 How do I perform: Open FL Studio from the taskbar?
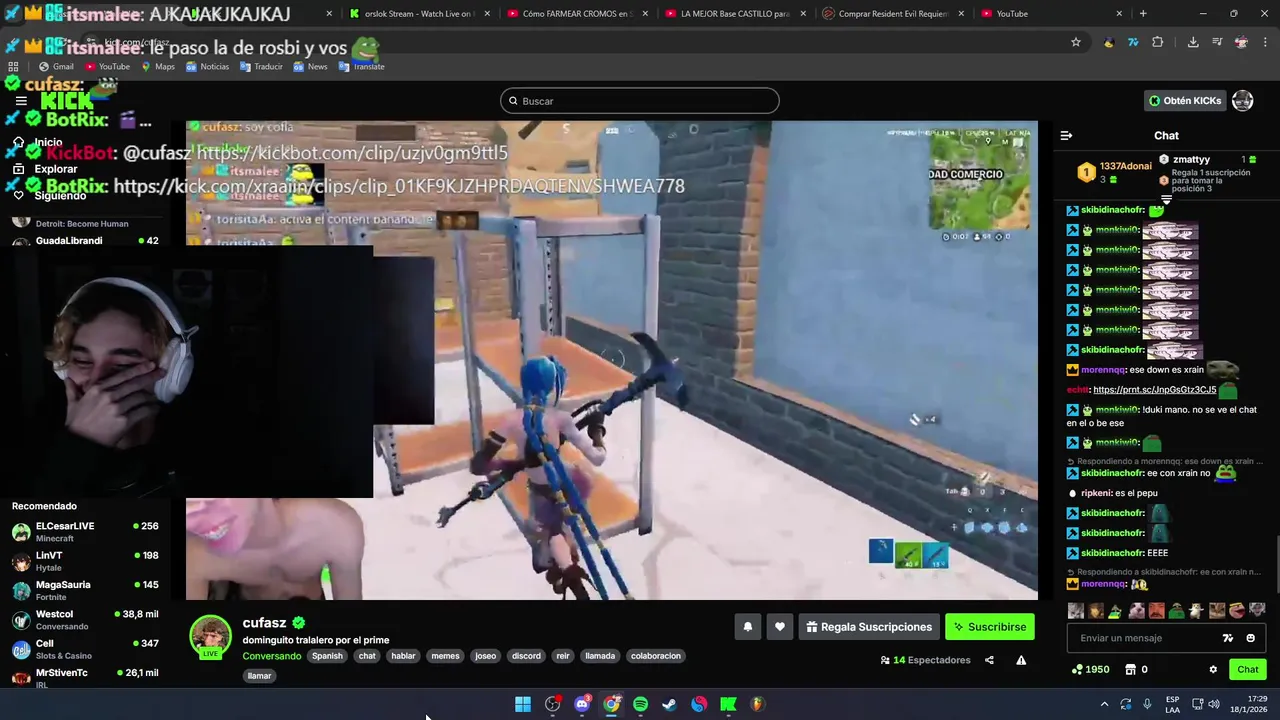(x=758, y=704)
